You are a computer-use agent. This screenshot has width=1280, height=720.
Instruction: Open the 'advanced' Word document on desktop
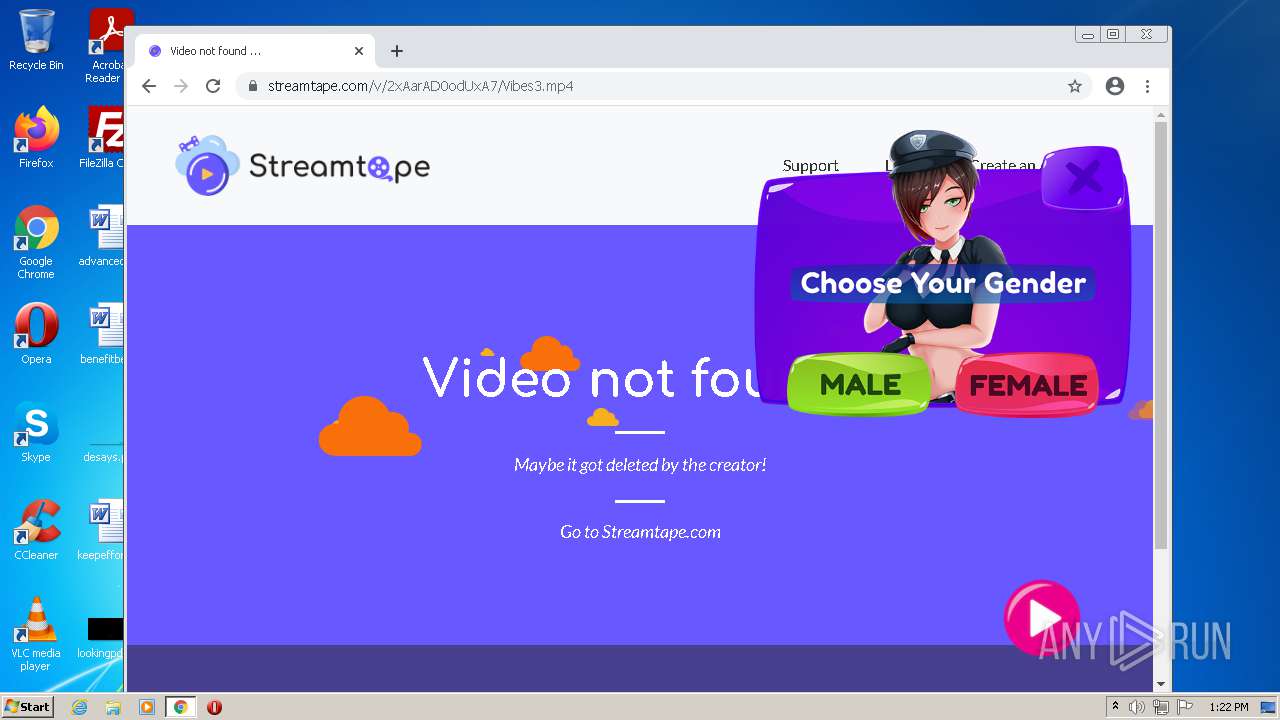coord(104,236)
